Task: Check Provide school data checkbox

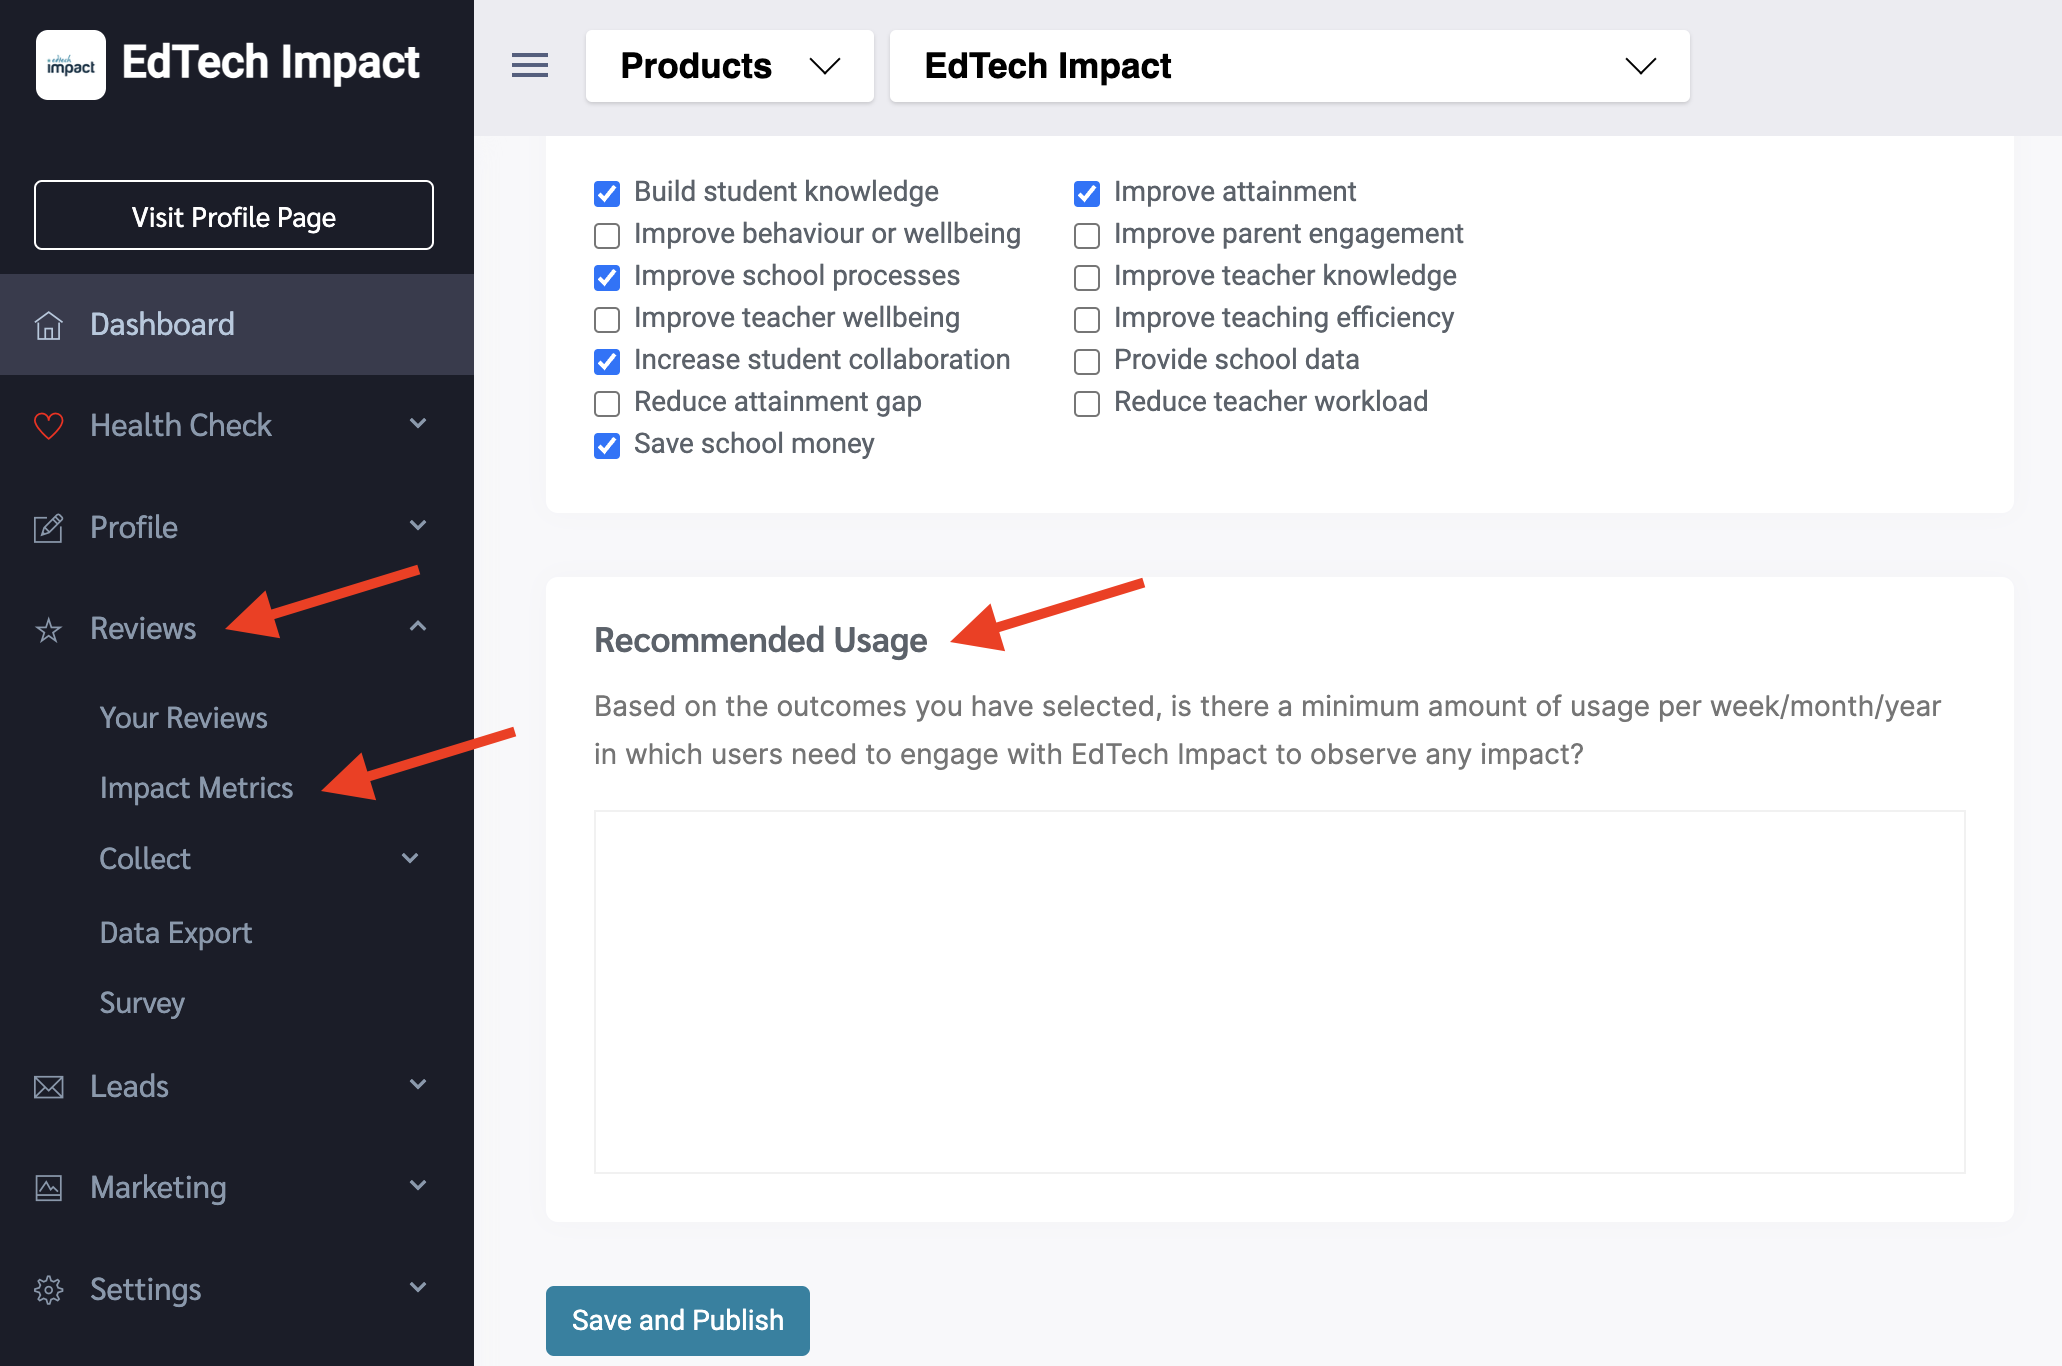Action: (x=1087, y=361)
